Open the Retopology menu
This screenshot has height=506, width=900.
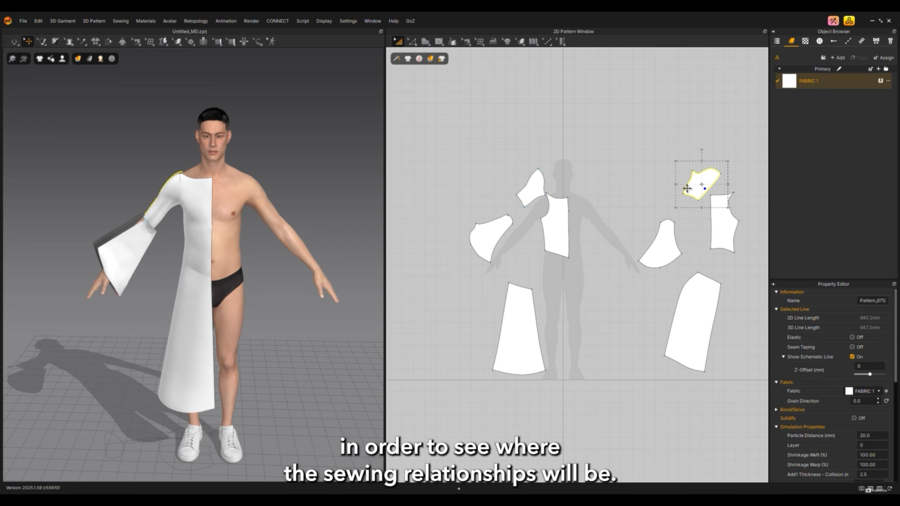point(196,21)
